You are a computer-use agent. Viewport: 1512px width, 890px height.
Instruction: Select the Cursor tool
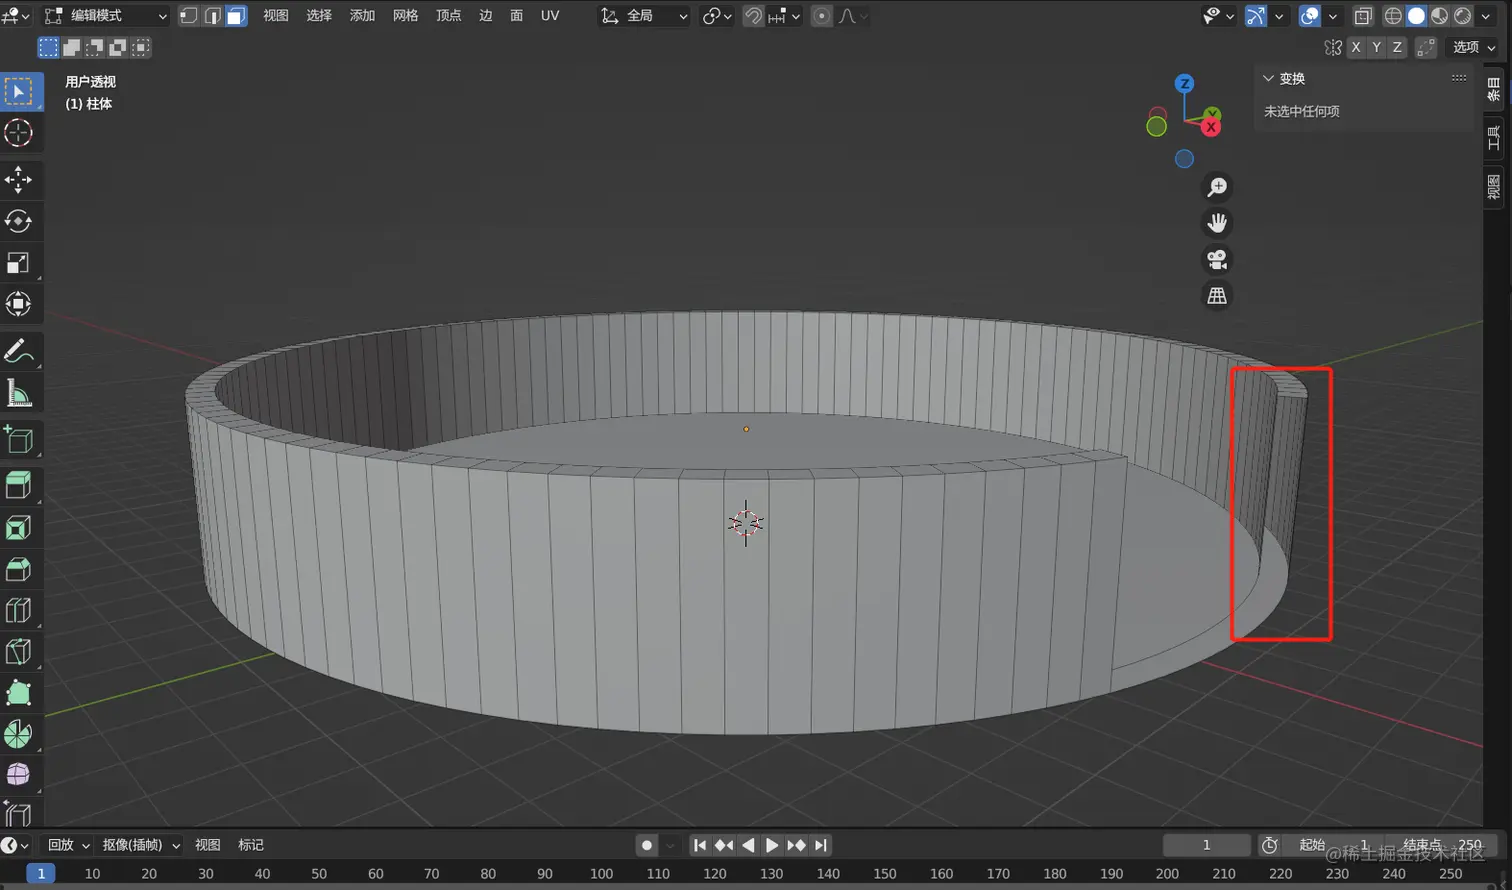click(x=19, y=132)
